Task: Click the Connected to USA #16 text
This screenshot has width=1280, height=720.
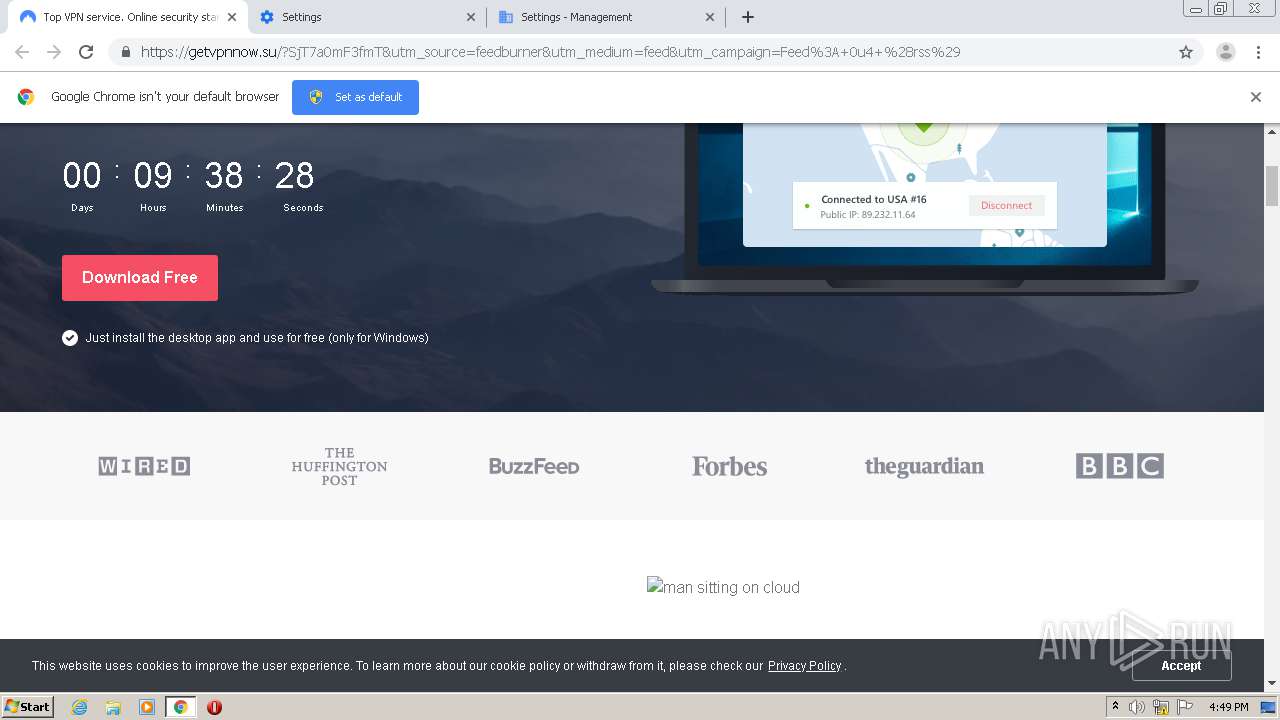Action: [874, 199]
